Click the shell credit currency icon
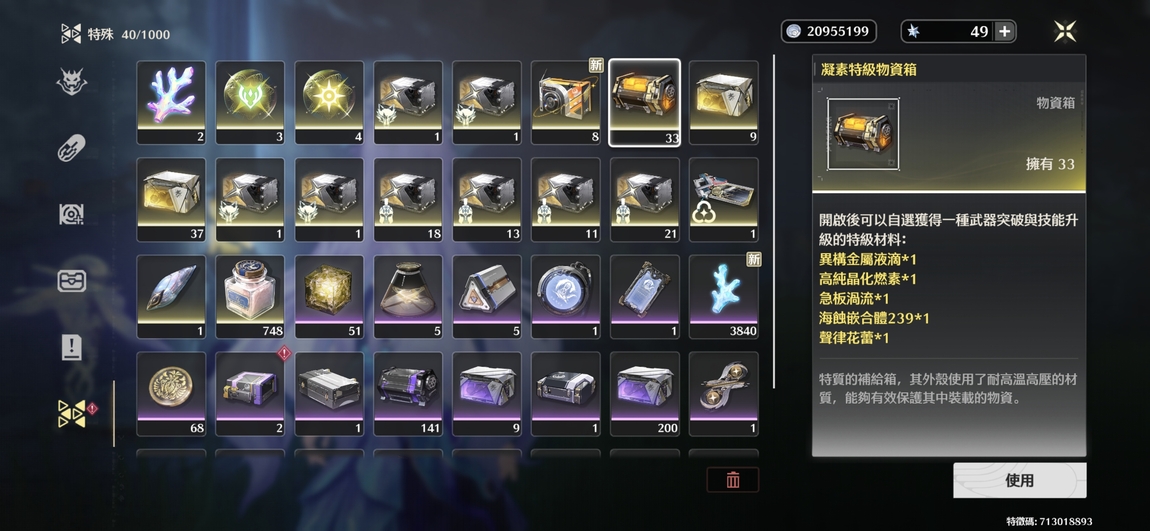1150x531 pixels. coord(794,32)
